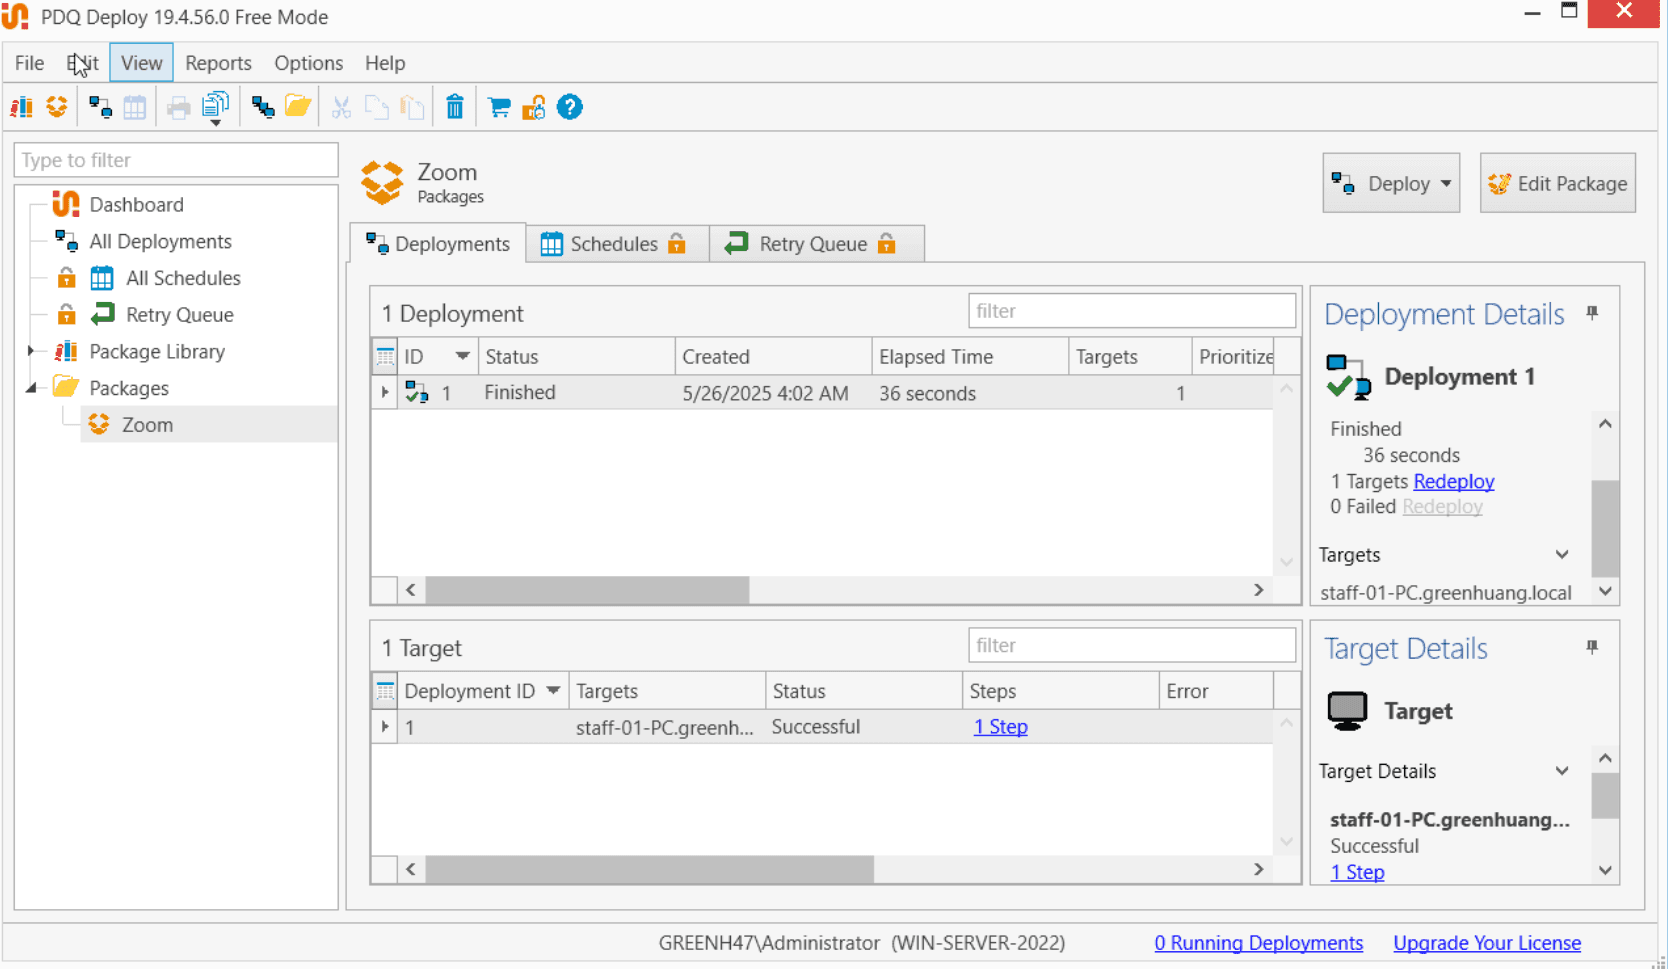
Task: Click the shopping cart toolbar icon
Action: (x=499, y=107)
